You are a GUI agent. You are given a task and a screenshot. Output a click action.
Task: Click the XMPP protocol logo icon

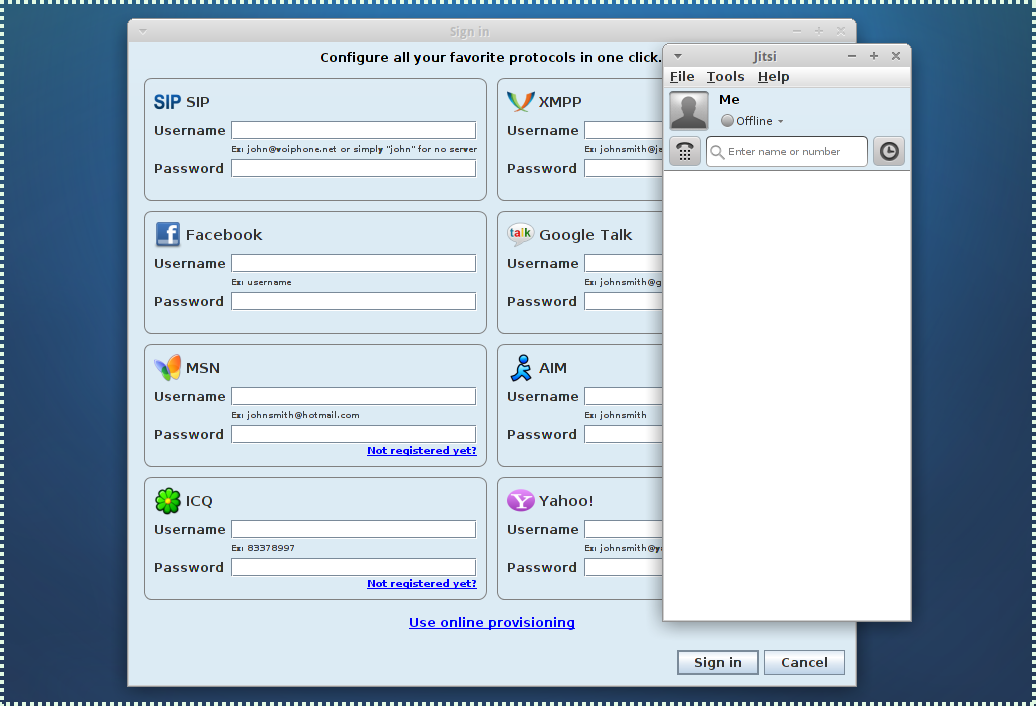coord(520,101)
